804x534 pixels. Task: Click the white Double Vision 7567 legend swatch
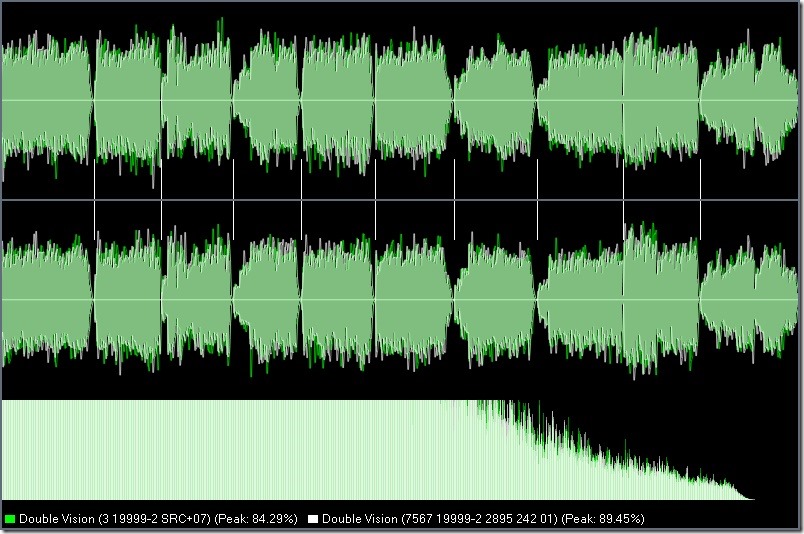[x=313, y=519]
